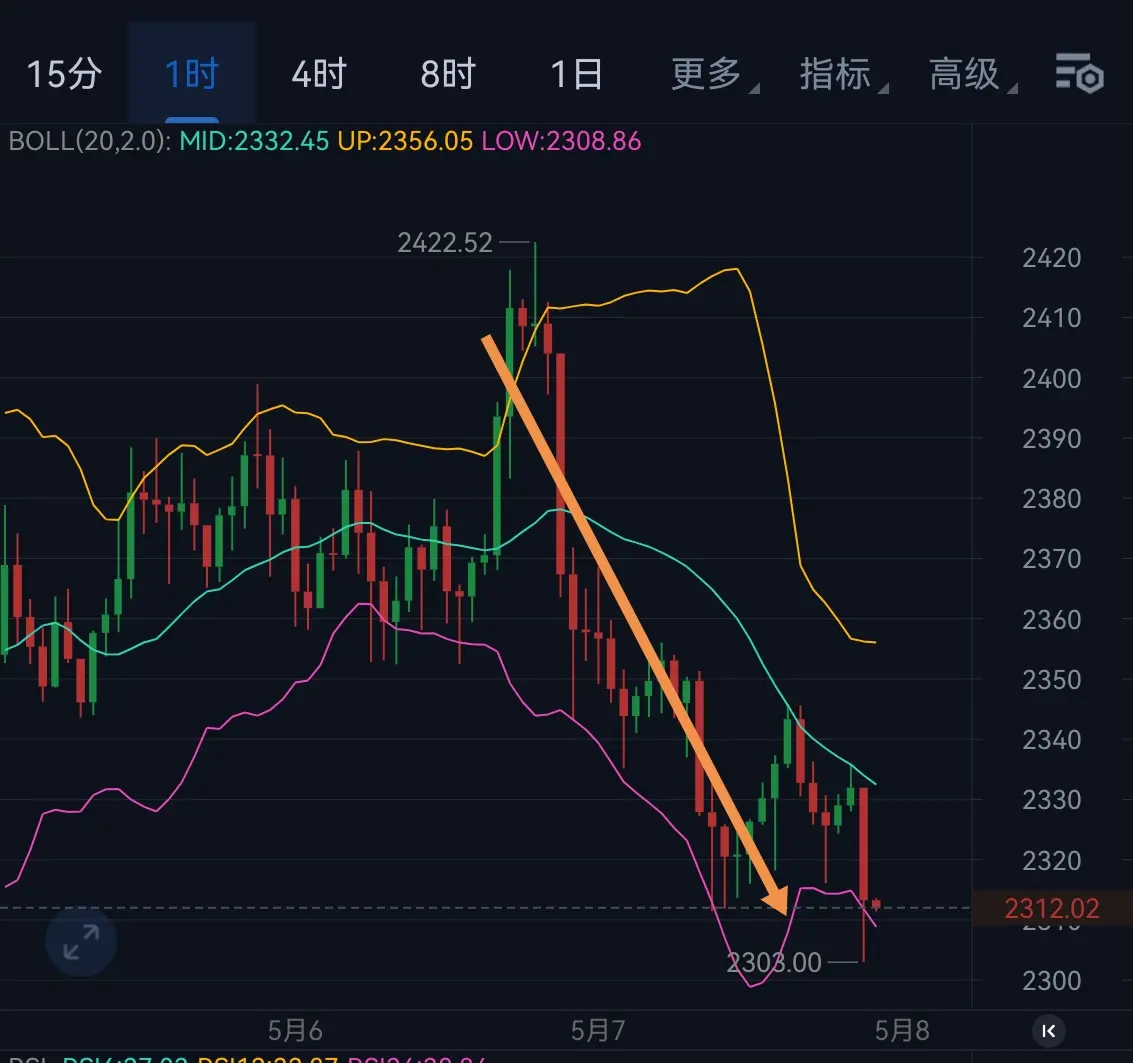Click the 2330 price axis label
The image size is (1133, 1063).
[x=1052, y=799]
